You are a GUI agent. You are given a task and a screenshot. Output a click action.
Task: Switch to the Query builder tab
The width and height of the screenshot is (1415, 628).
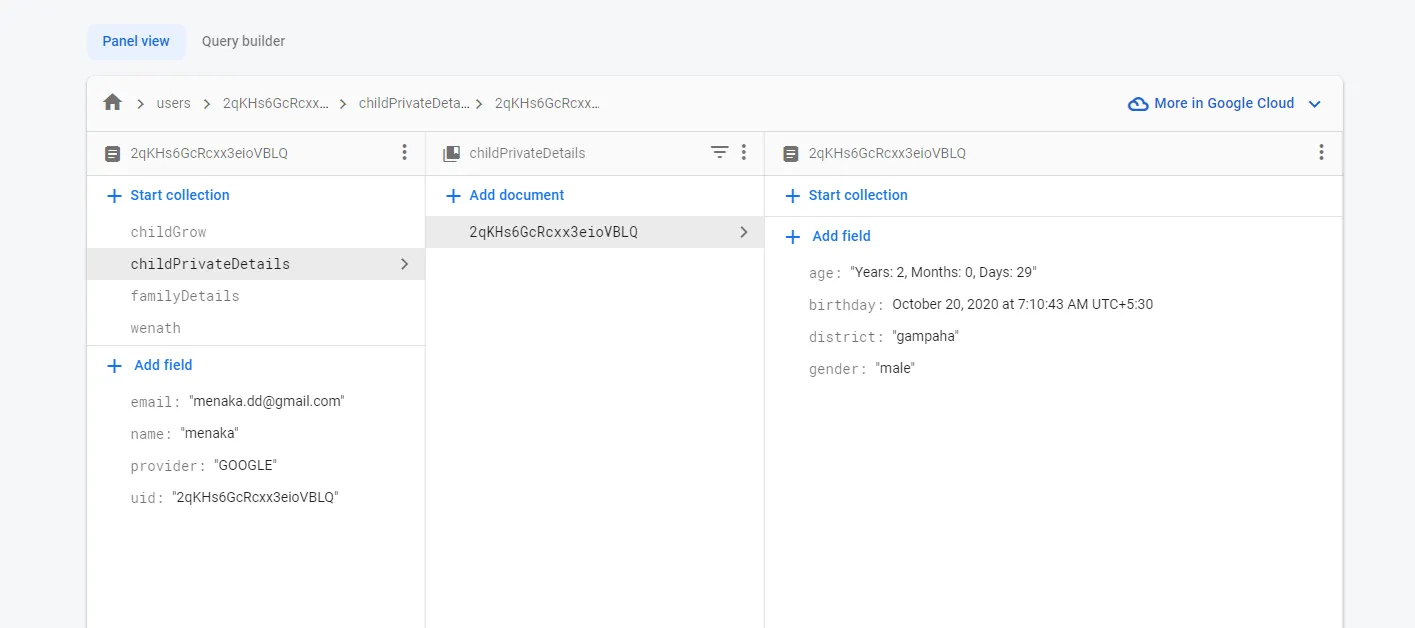coord(243,41)
